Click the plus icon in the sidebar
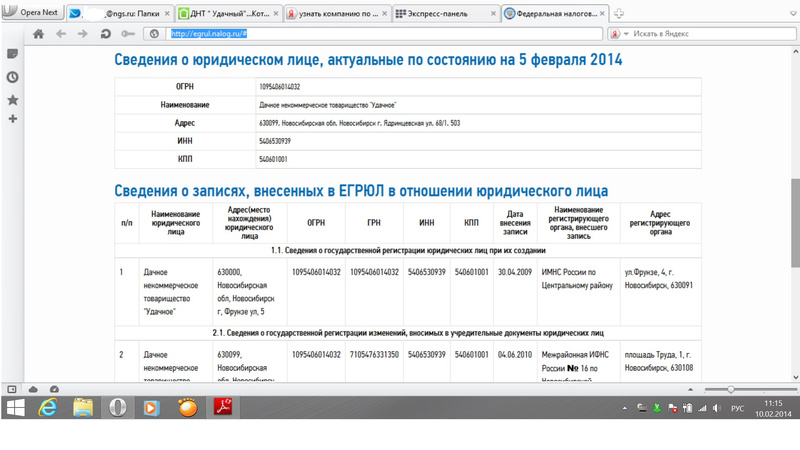Screen dimensions: 800x450 tap(13, 119)
